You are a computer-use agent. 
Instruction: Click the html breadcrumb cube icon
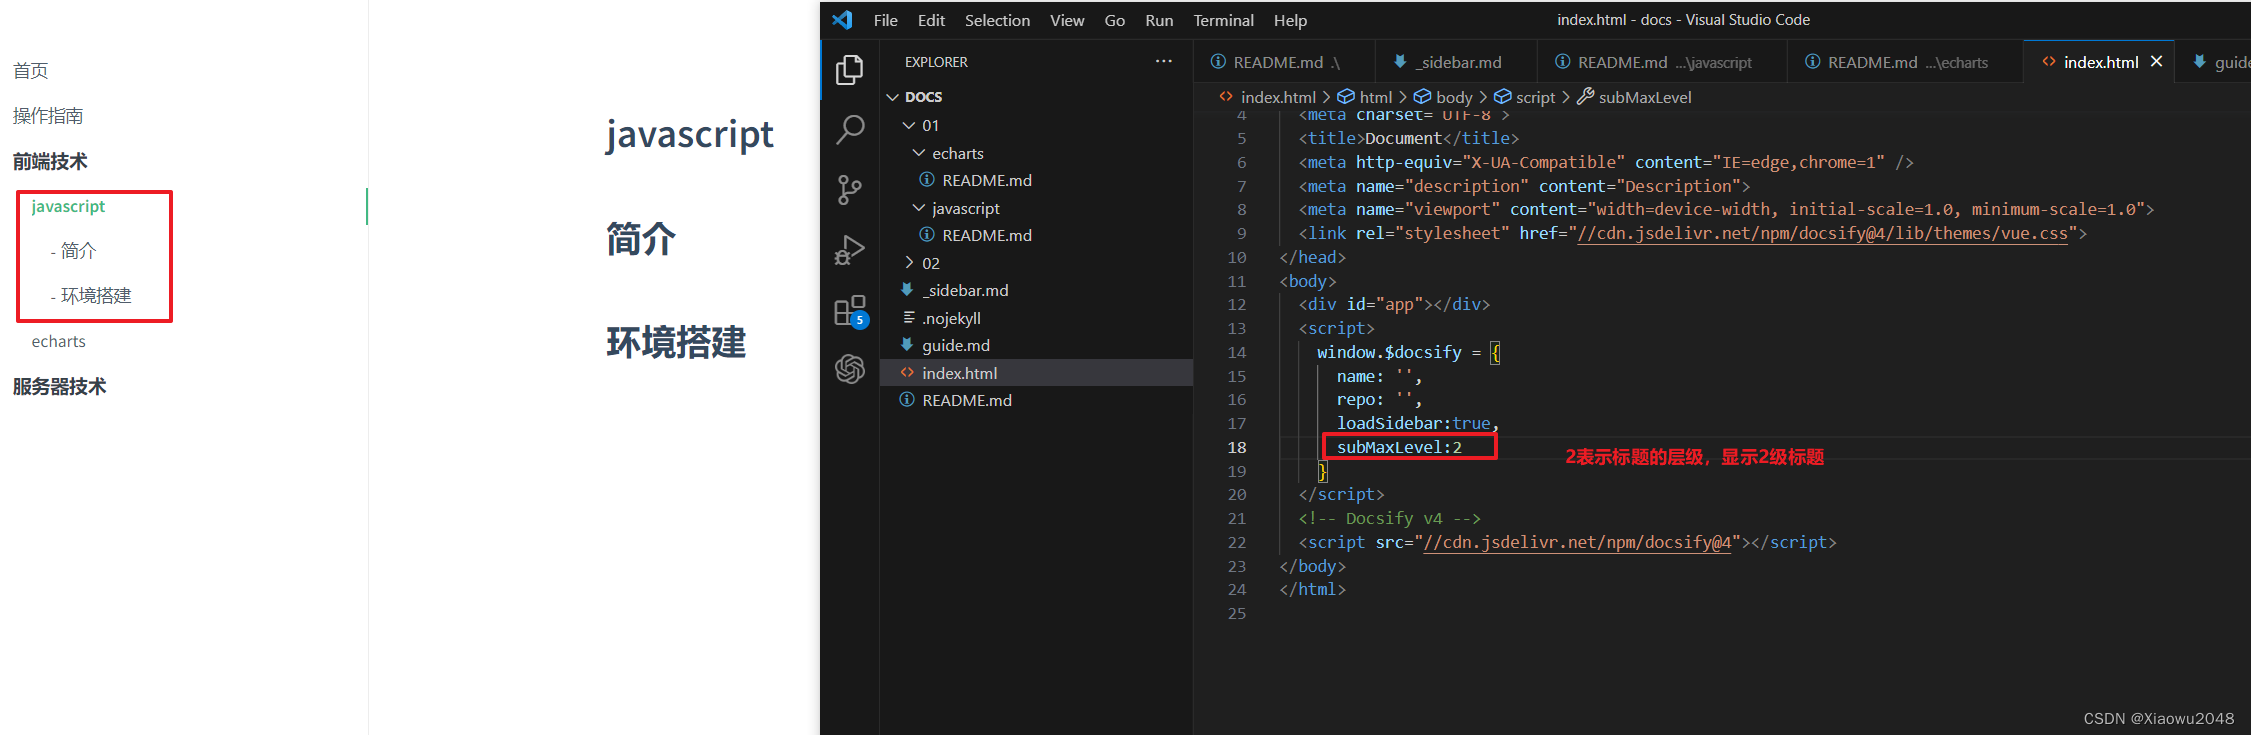[x=1346, y=97]
